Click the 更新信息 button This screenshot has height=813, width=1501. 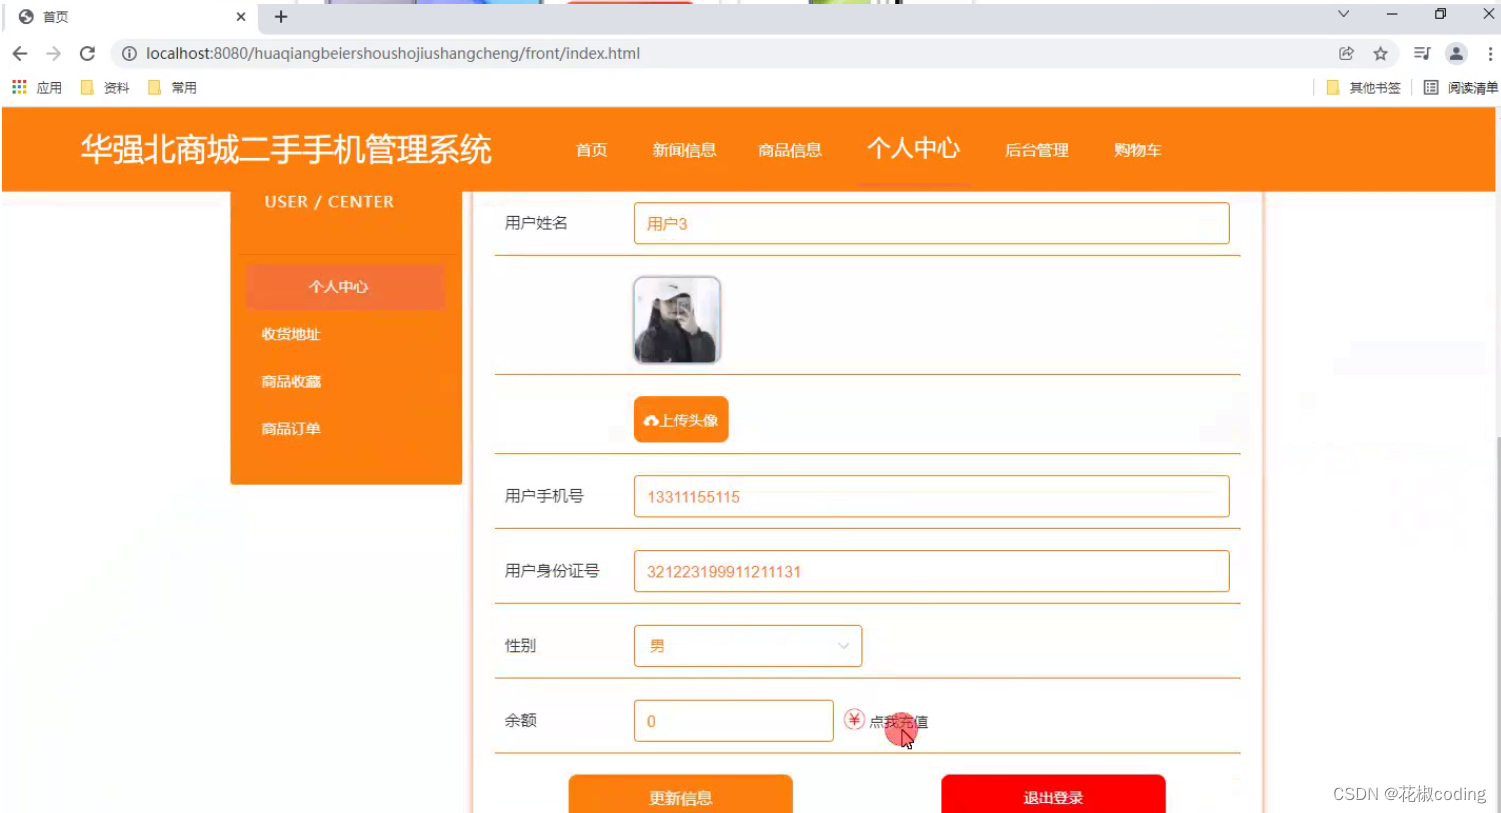tap(681, 797)
